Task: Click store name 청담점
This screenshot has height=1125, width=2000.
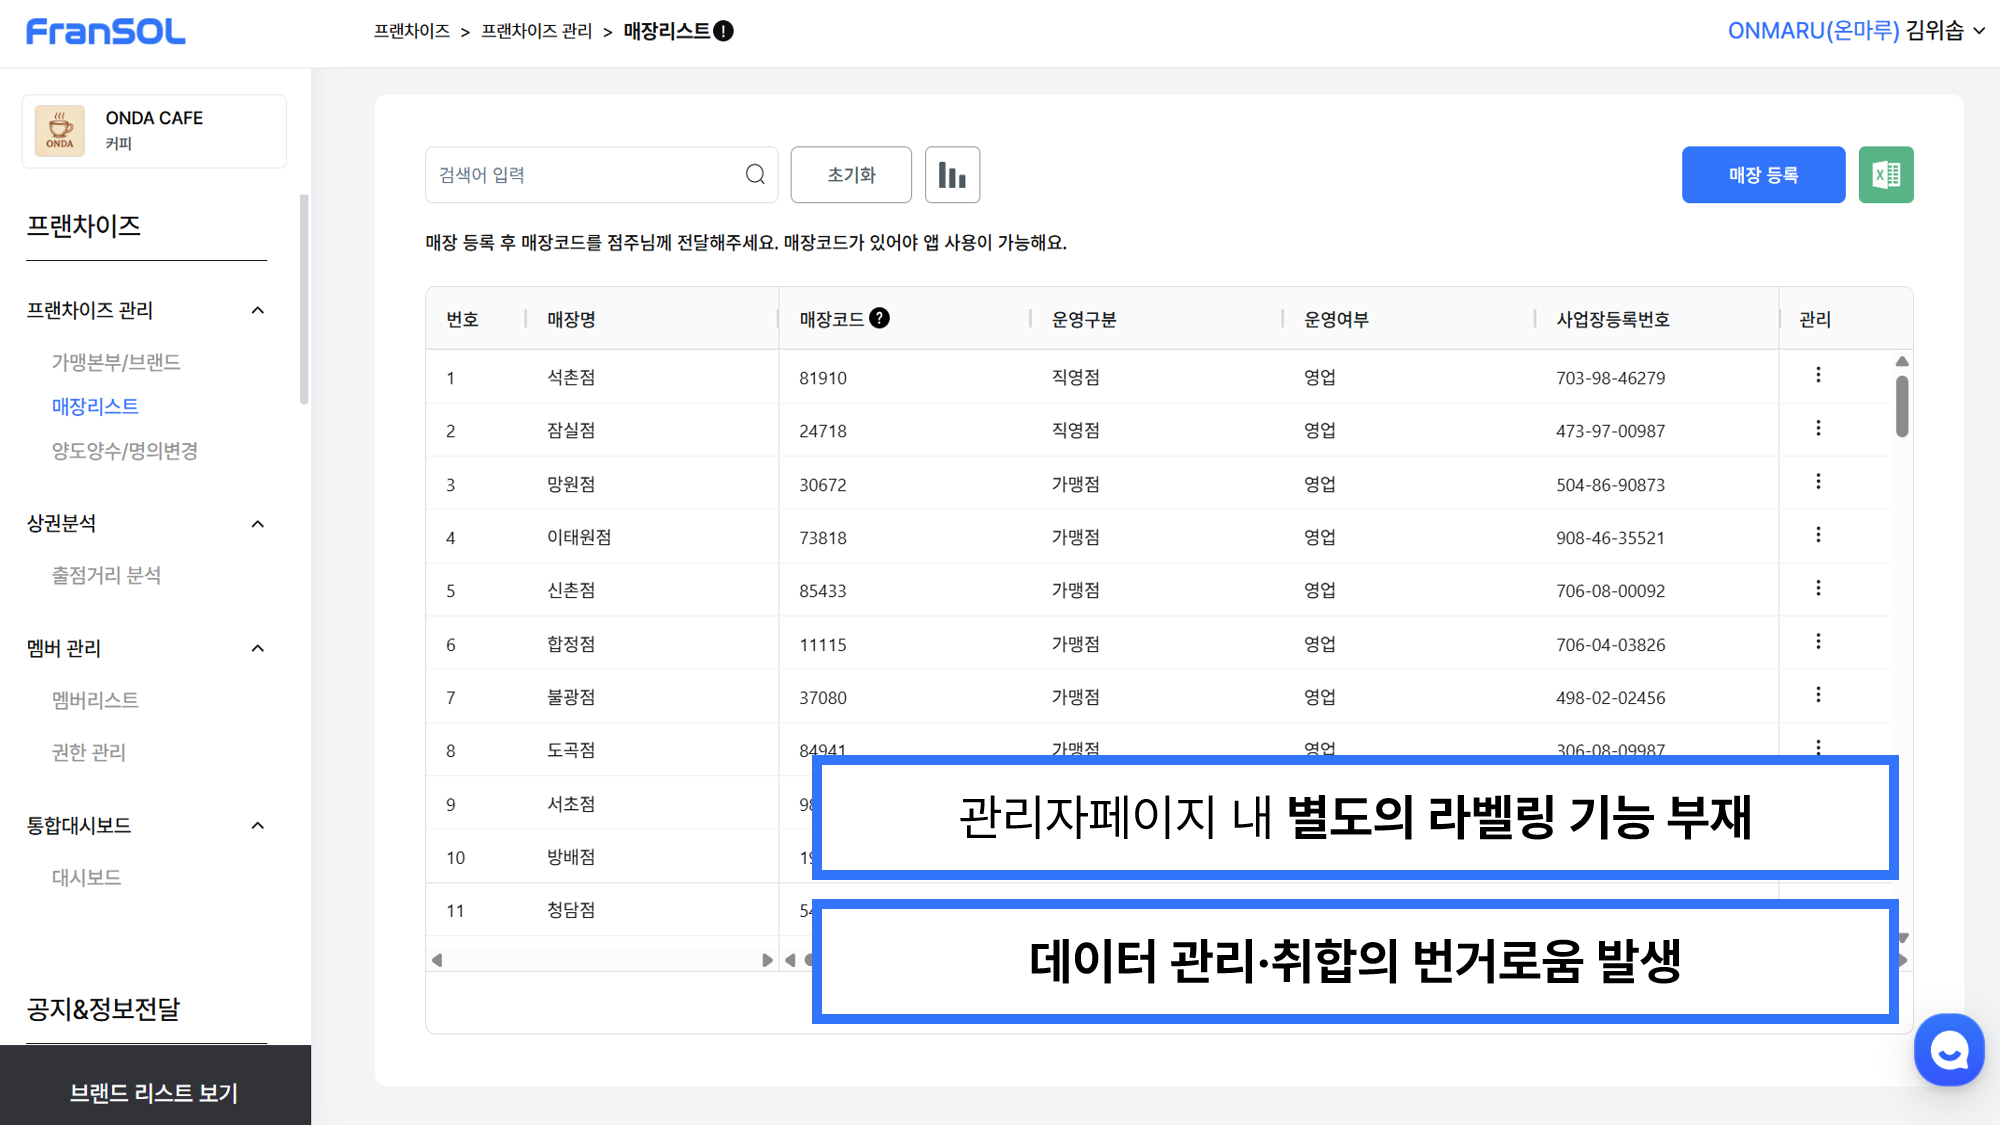Action: [x=571, y=910]
